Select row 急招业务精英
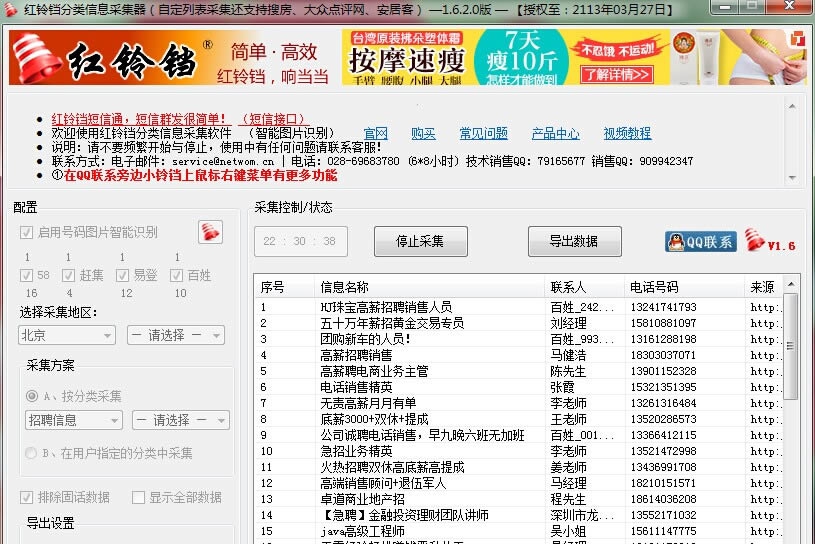 pyautogui.click(x=518, y=451)
